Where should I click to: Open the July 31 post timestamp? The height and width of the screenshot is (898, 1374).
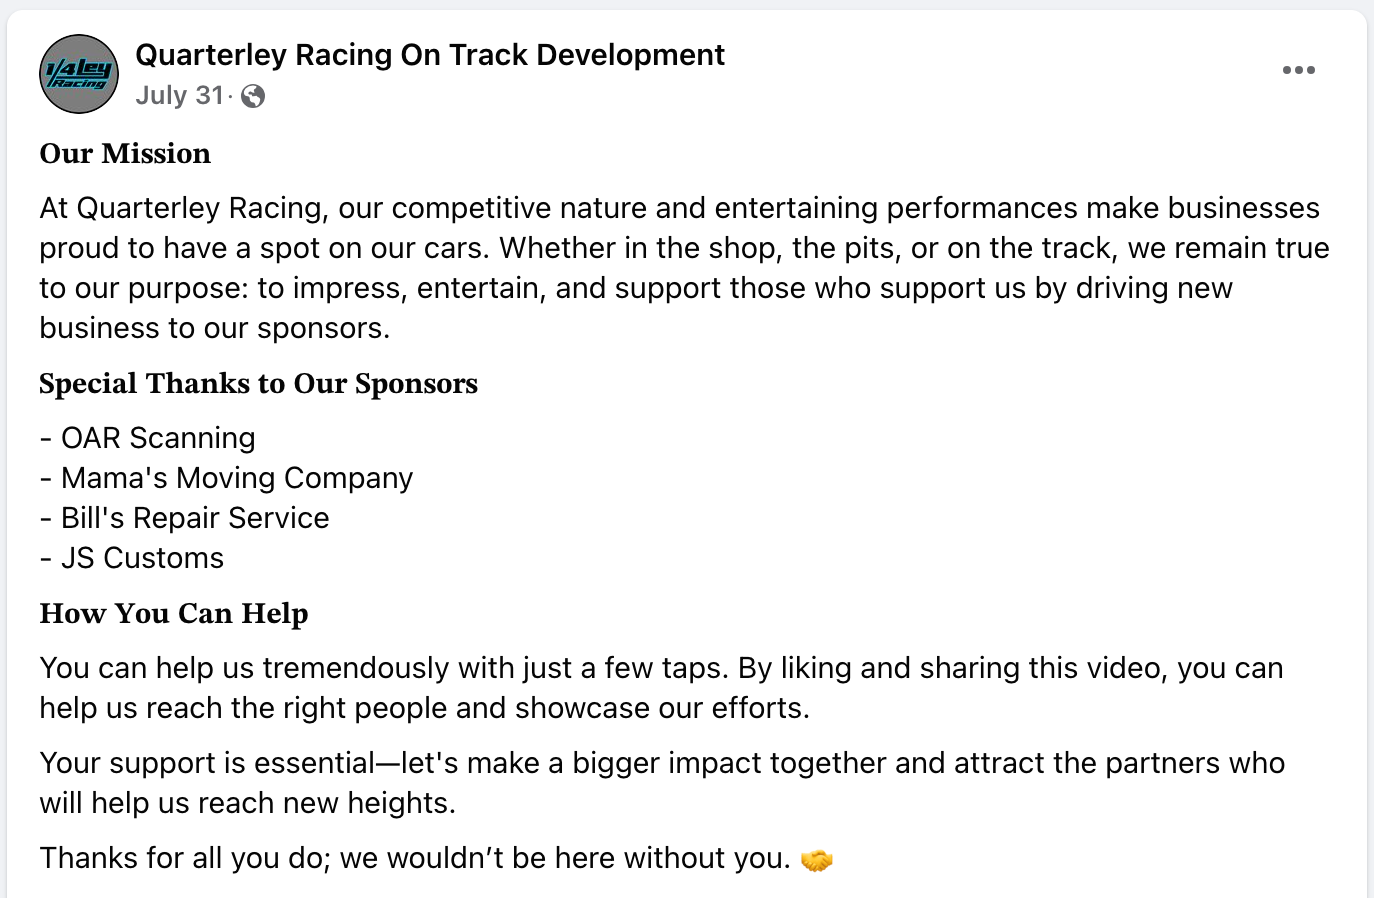pos(180,95)
